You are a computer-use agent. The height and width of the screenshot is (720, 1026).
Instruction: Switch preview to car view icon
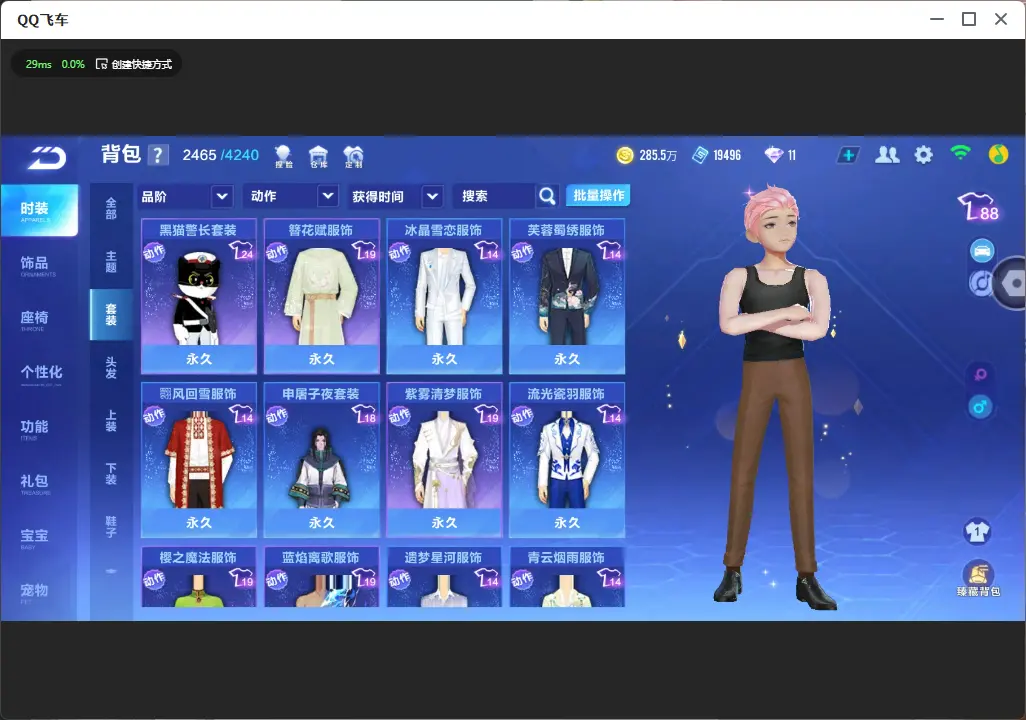click(982, 251)
